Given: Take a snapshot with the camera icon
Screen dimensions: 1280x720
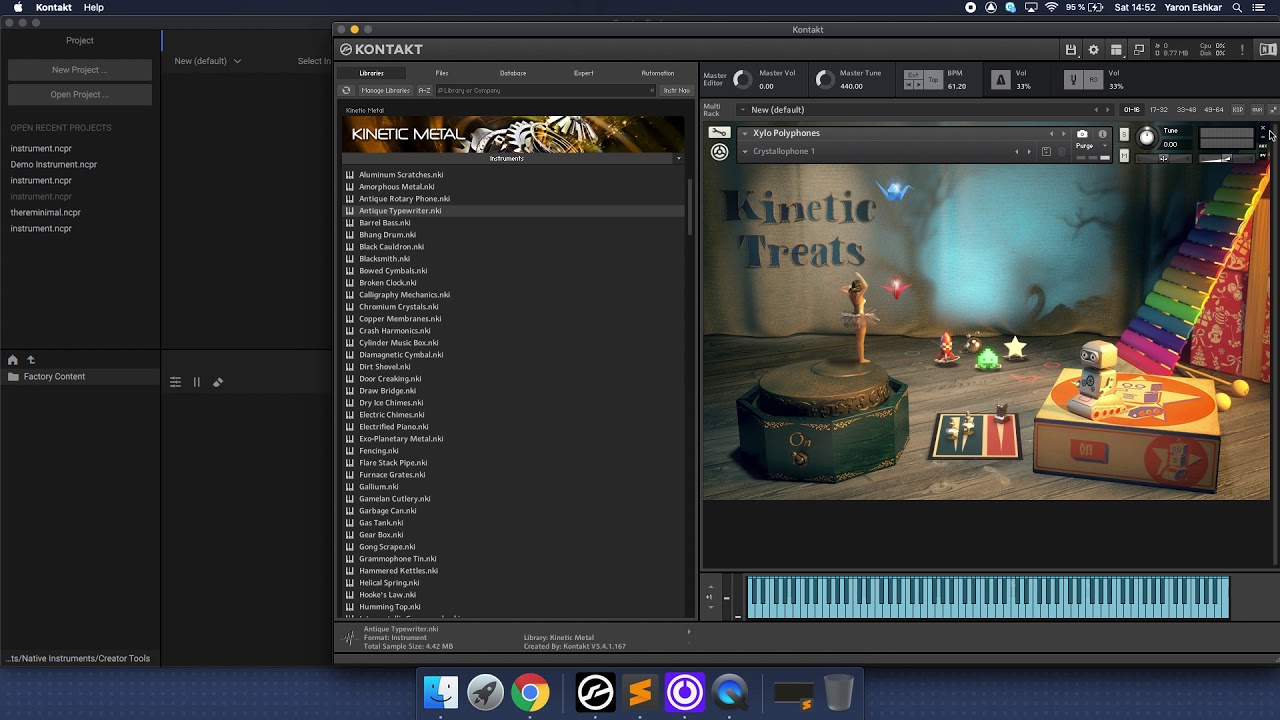Looking at the screenshot, I should [x=1082, y=134].
